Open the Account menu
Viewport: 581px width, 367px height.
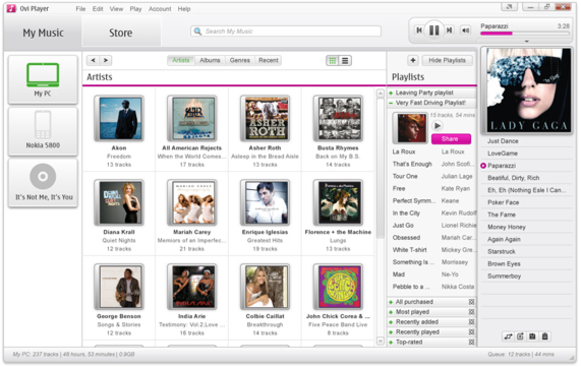tap(160, 9)
